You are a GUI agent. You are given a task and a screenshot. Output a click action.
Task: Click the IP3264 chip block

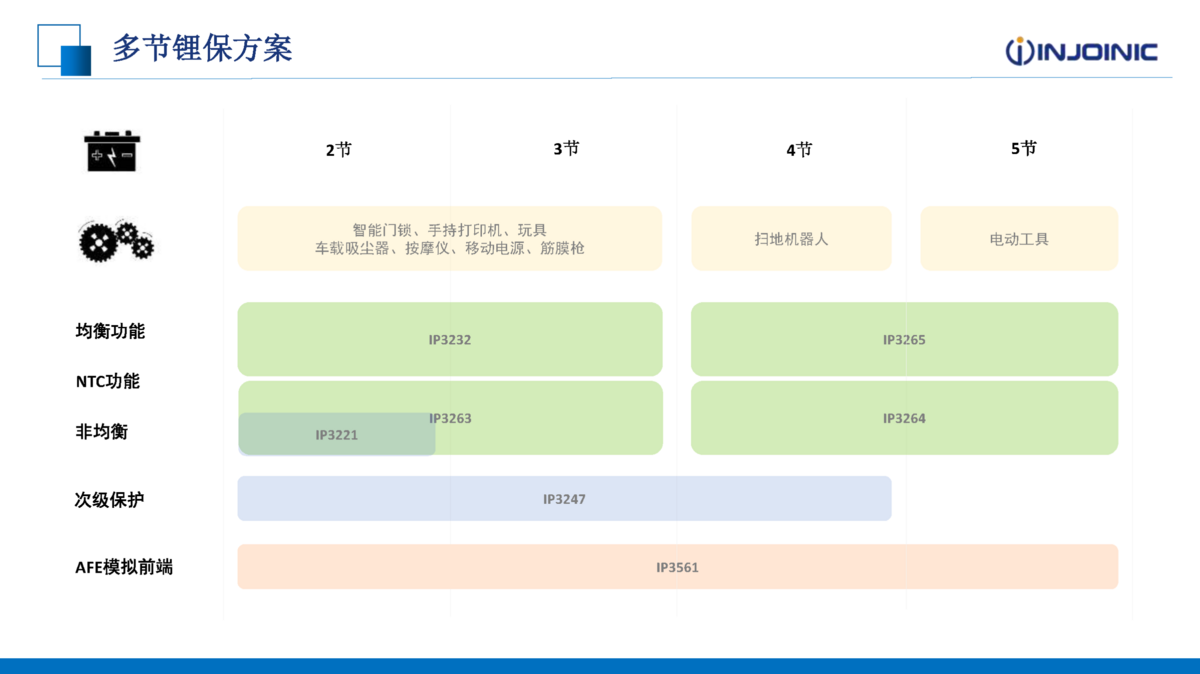904,418
